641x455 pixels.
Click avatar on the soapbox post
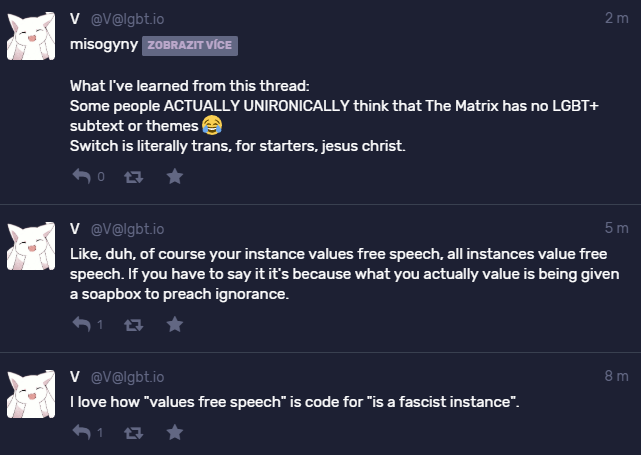click(32, 249)
